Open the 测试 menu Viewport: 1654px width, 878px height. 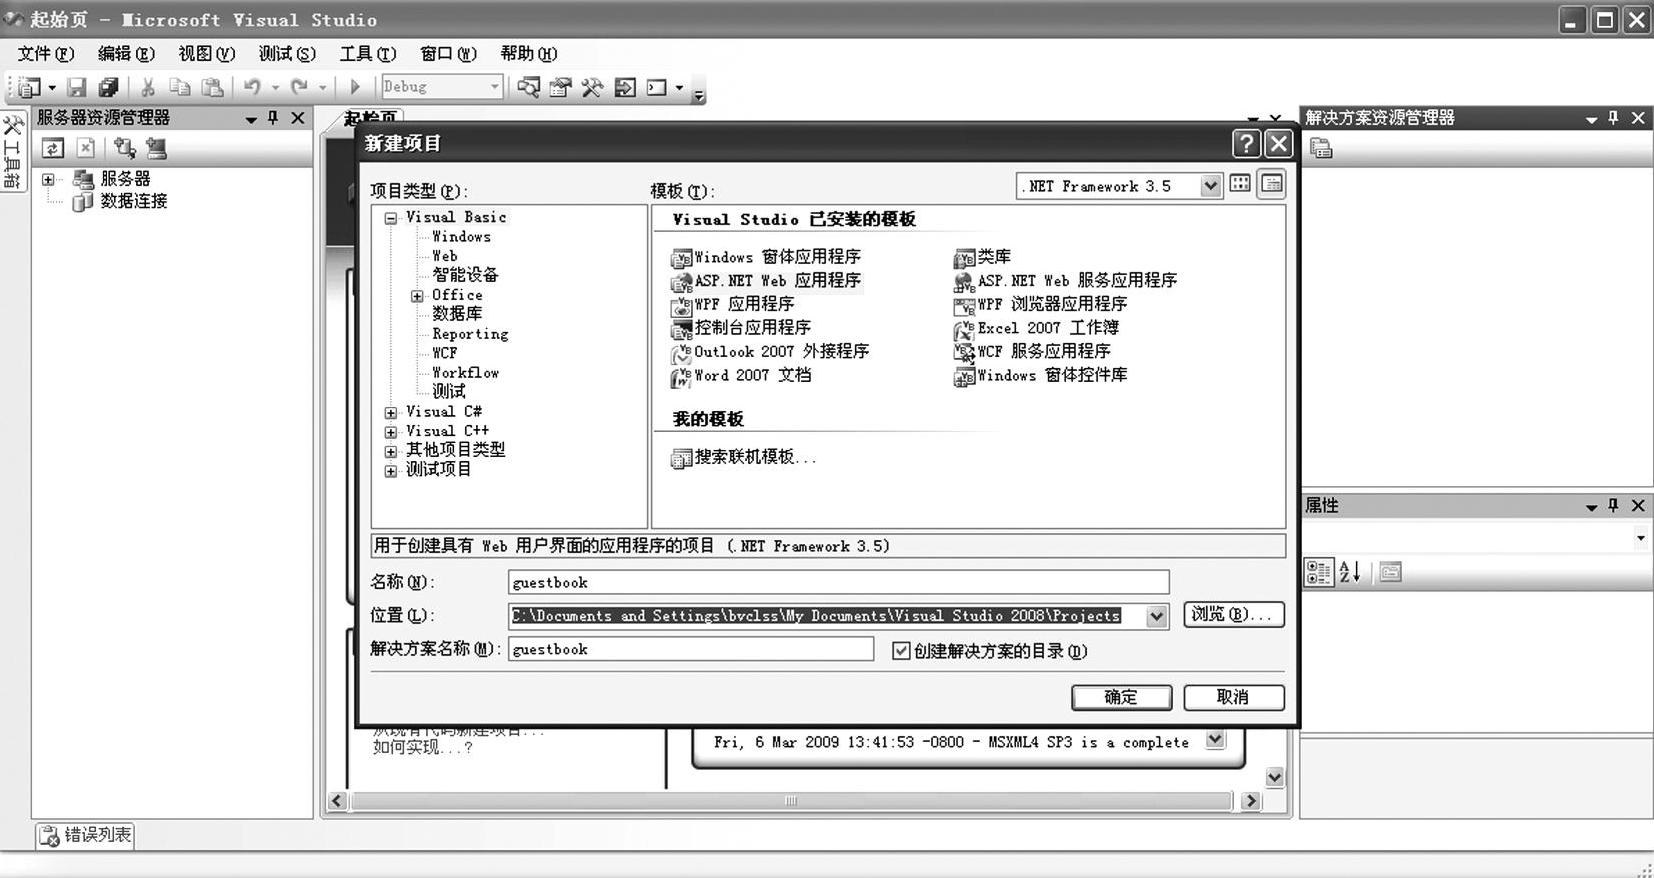pos(287,54)
